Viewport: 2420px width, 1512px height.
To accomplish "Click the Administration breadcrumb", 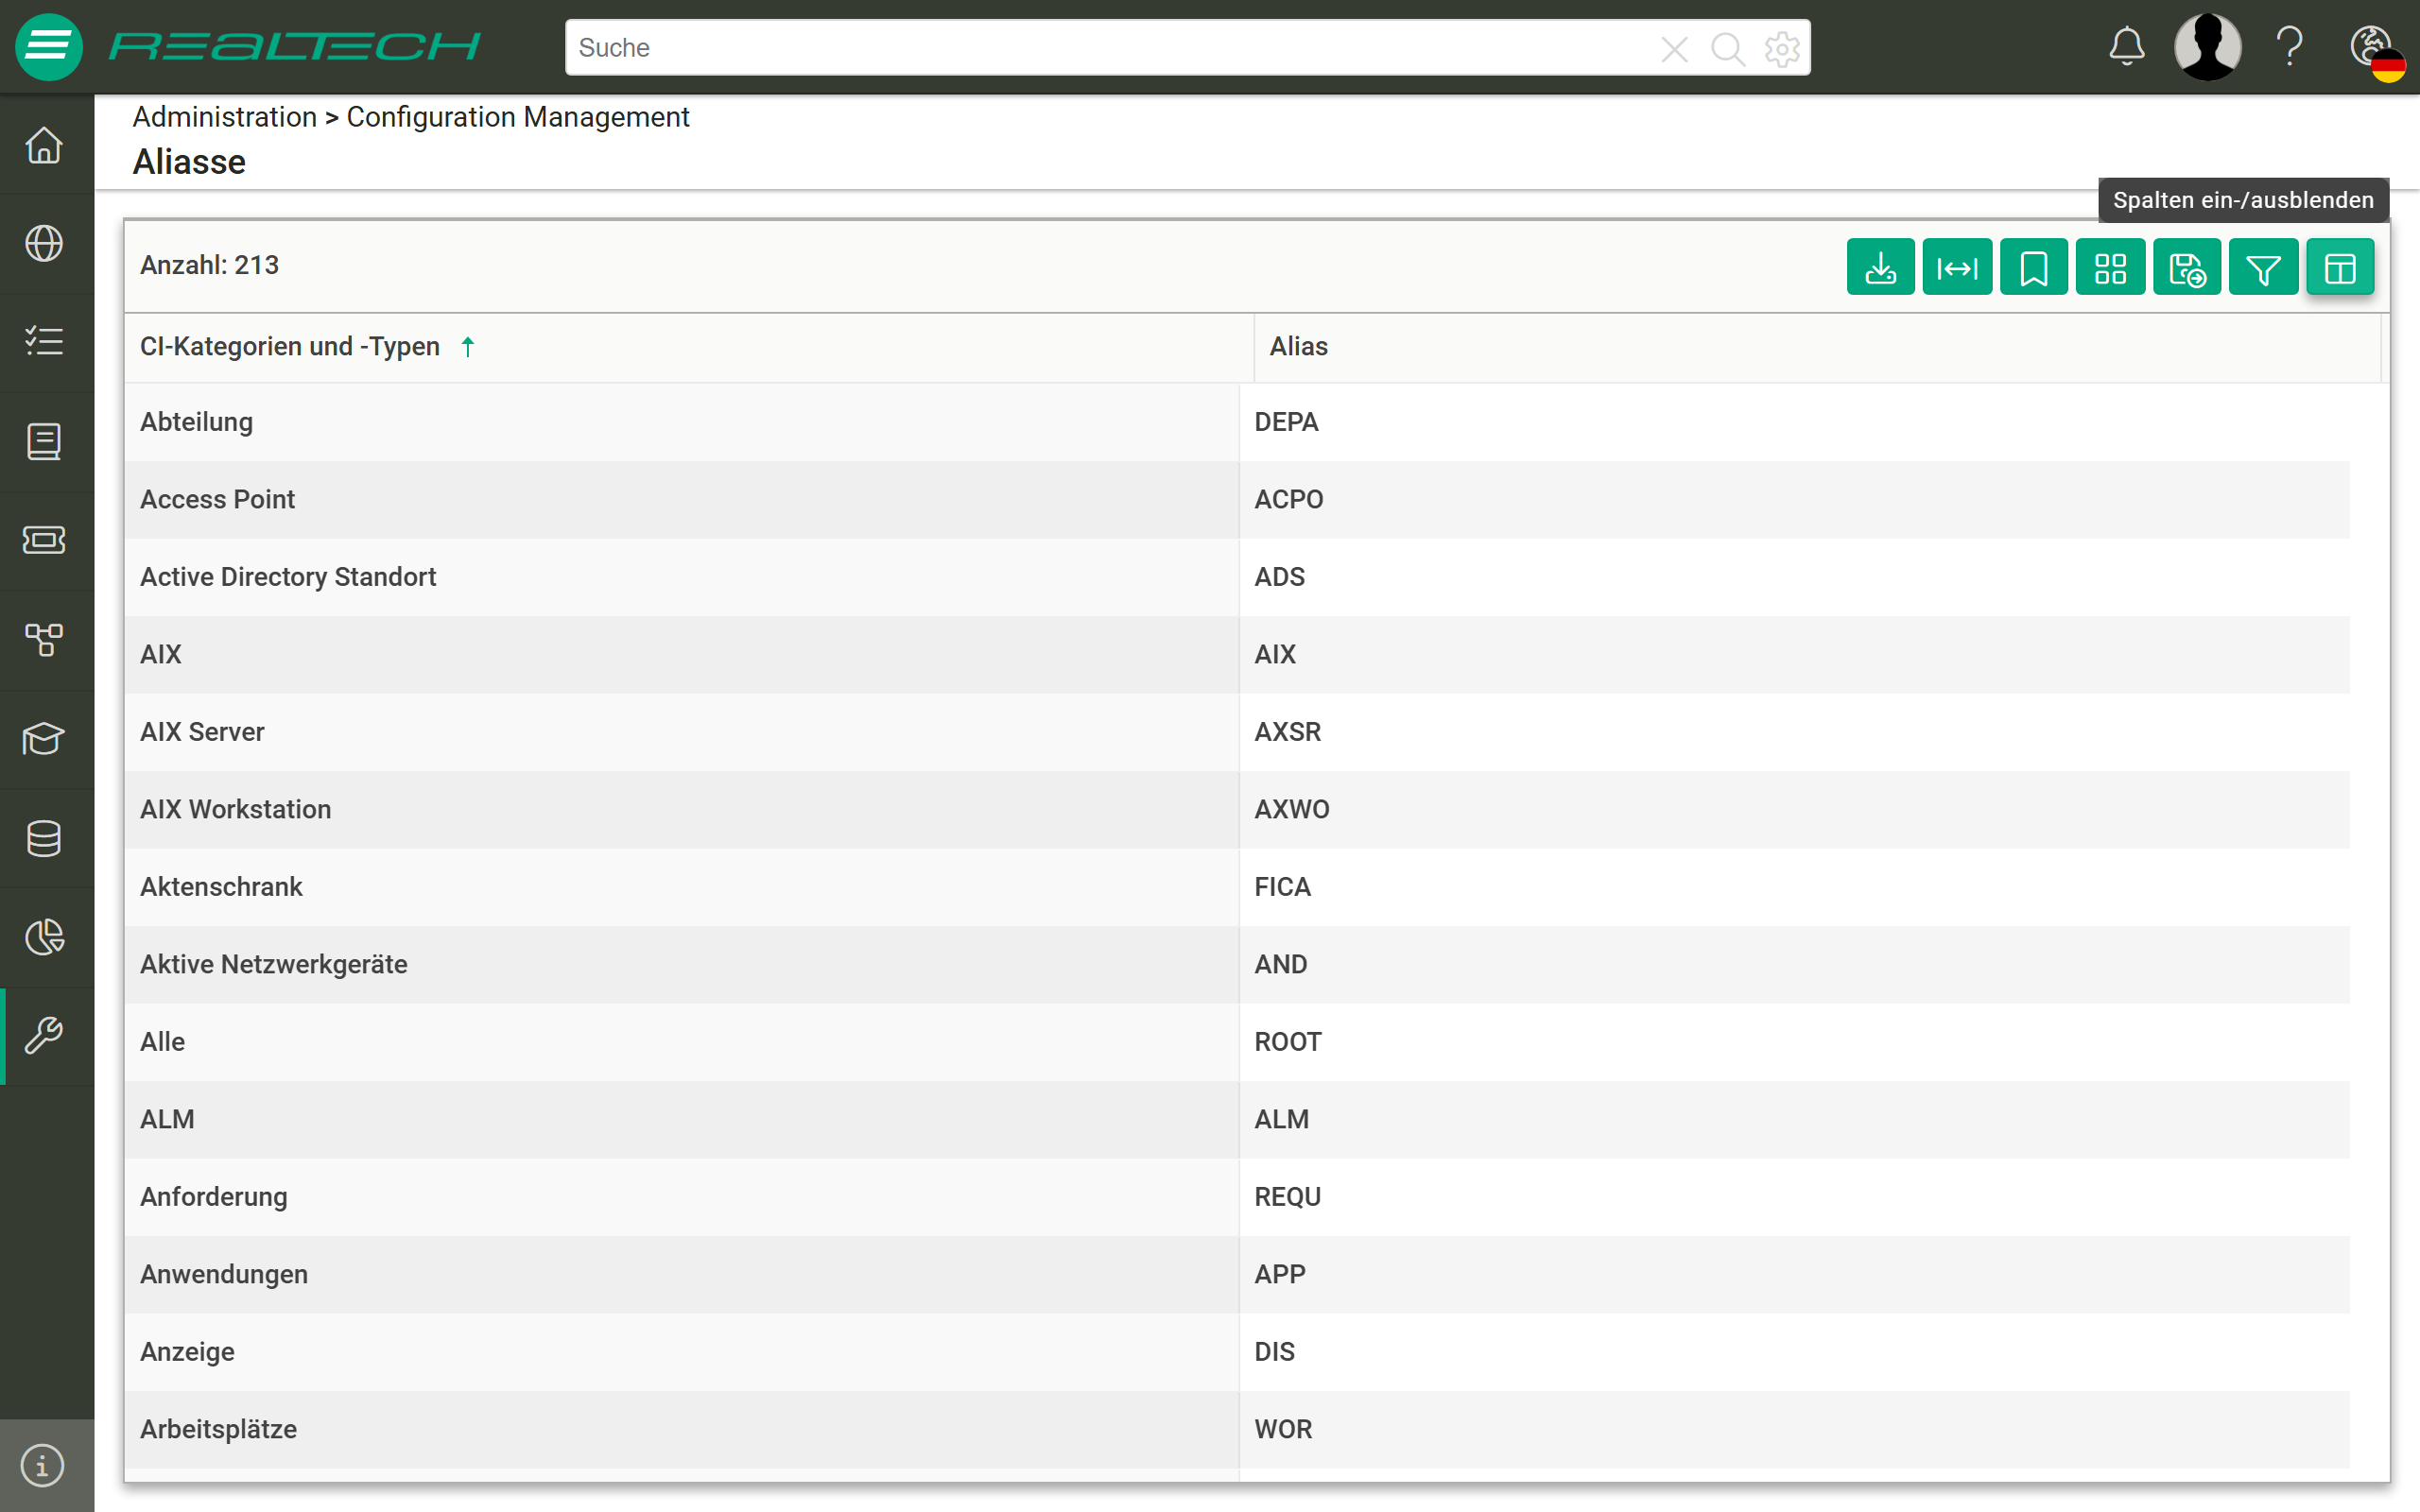I will tap(224, 117).
